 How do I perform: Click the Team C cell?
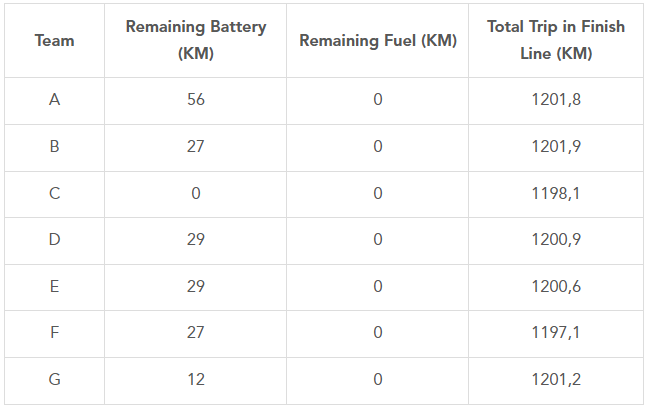tap(54, 193)
